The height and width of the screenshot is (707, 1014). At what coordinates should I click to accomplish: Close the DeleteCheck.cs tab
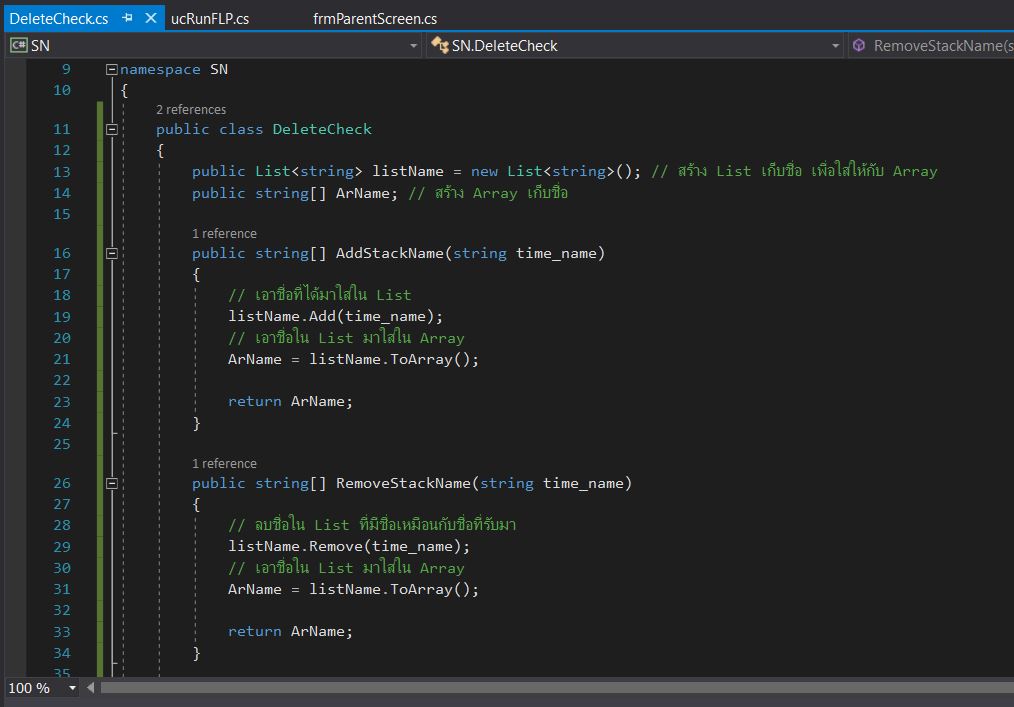pos(151,19)
